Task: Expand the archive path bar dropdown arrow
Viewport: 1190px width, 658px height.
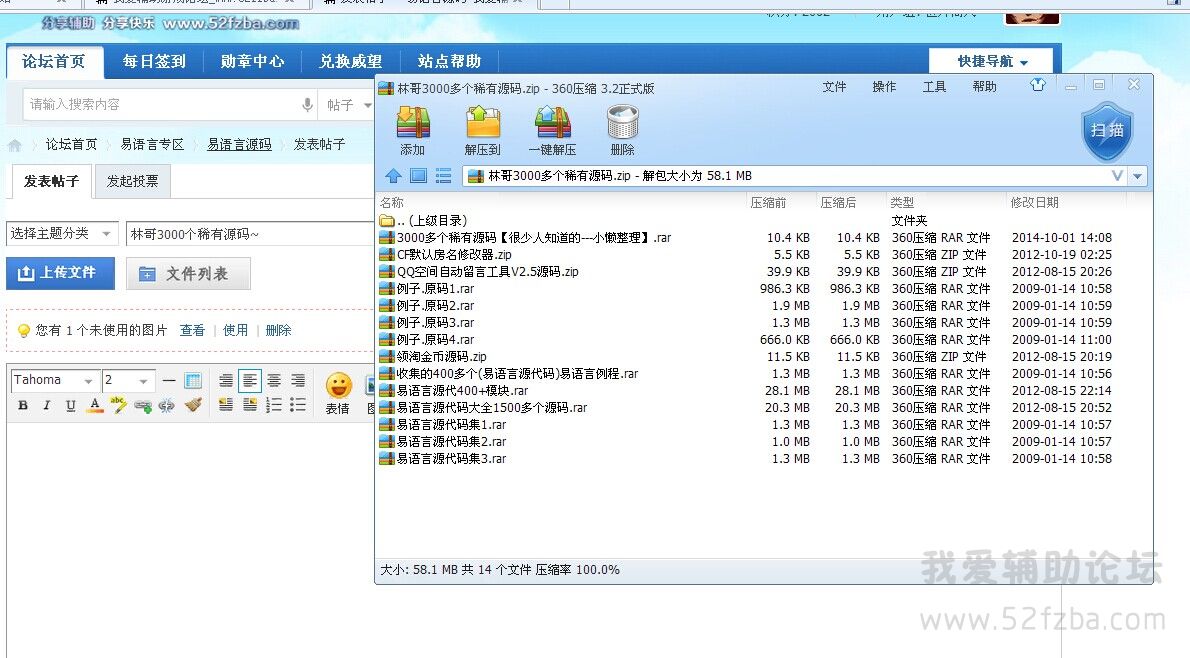Action: [x=1138, y=176]
